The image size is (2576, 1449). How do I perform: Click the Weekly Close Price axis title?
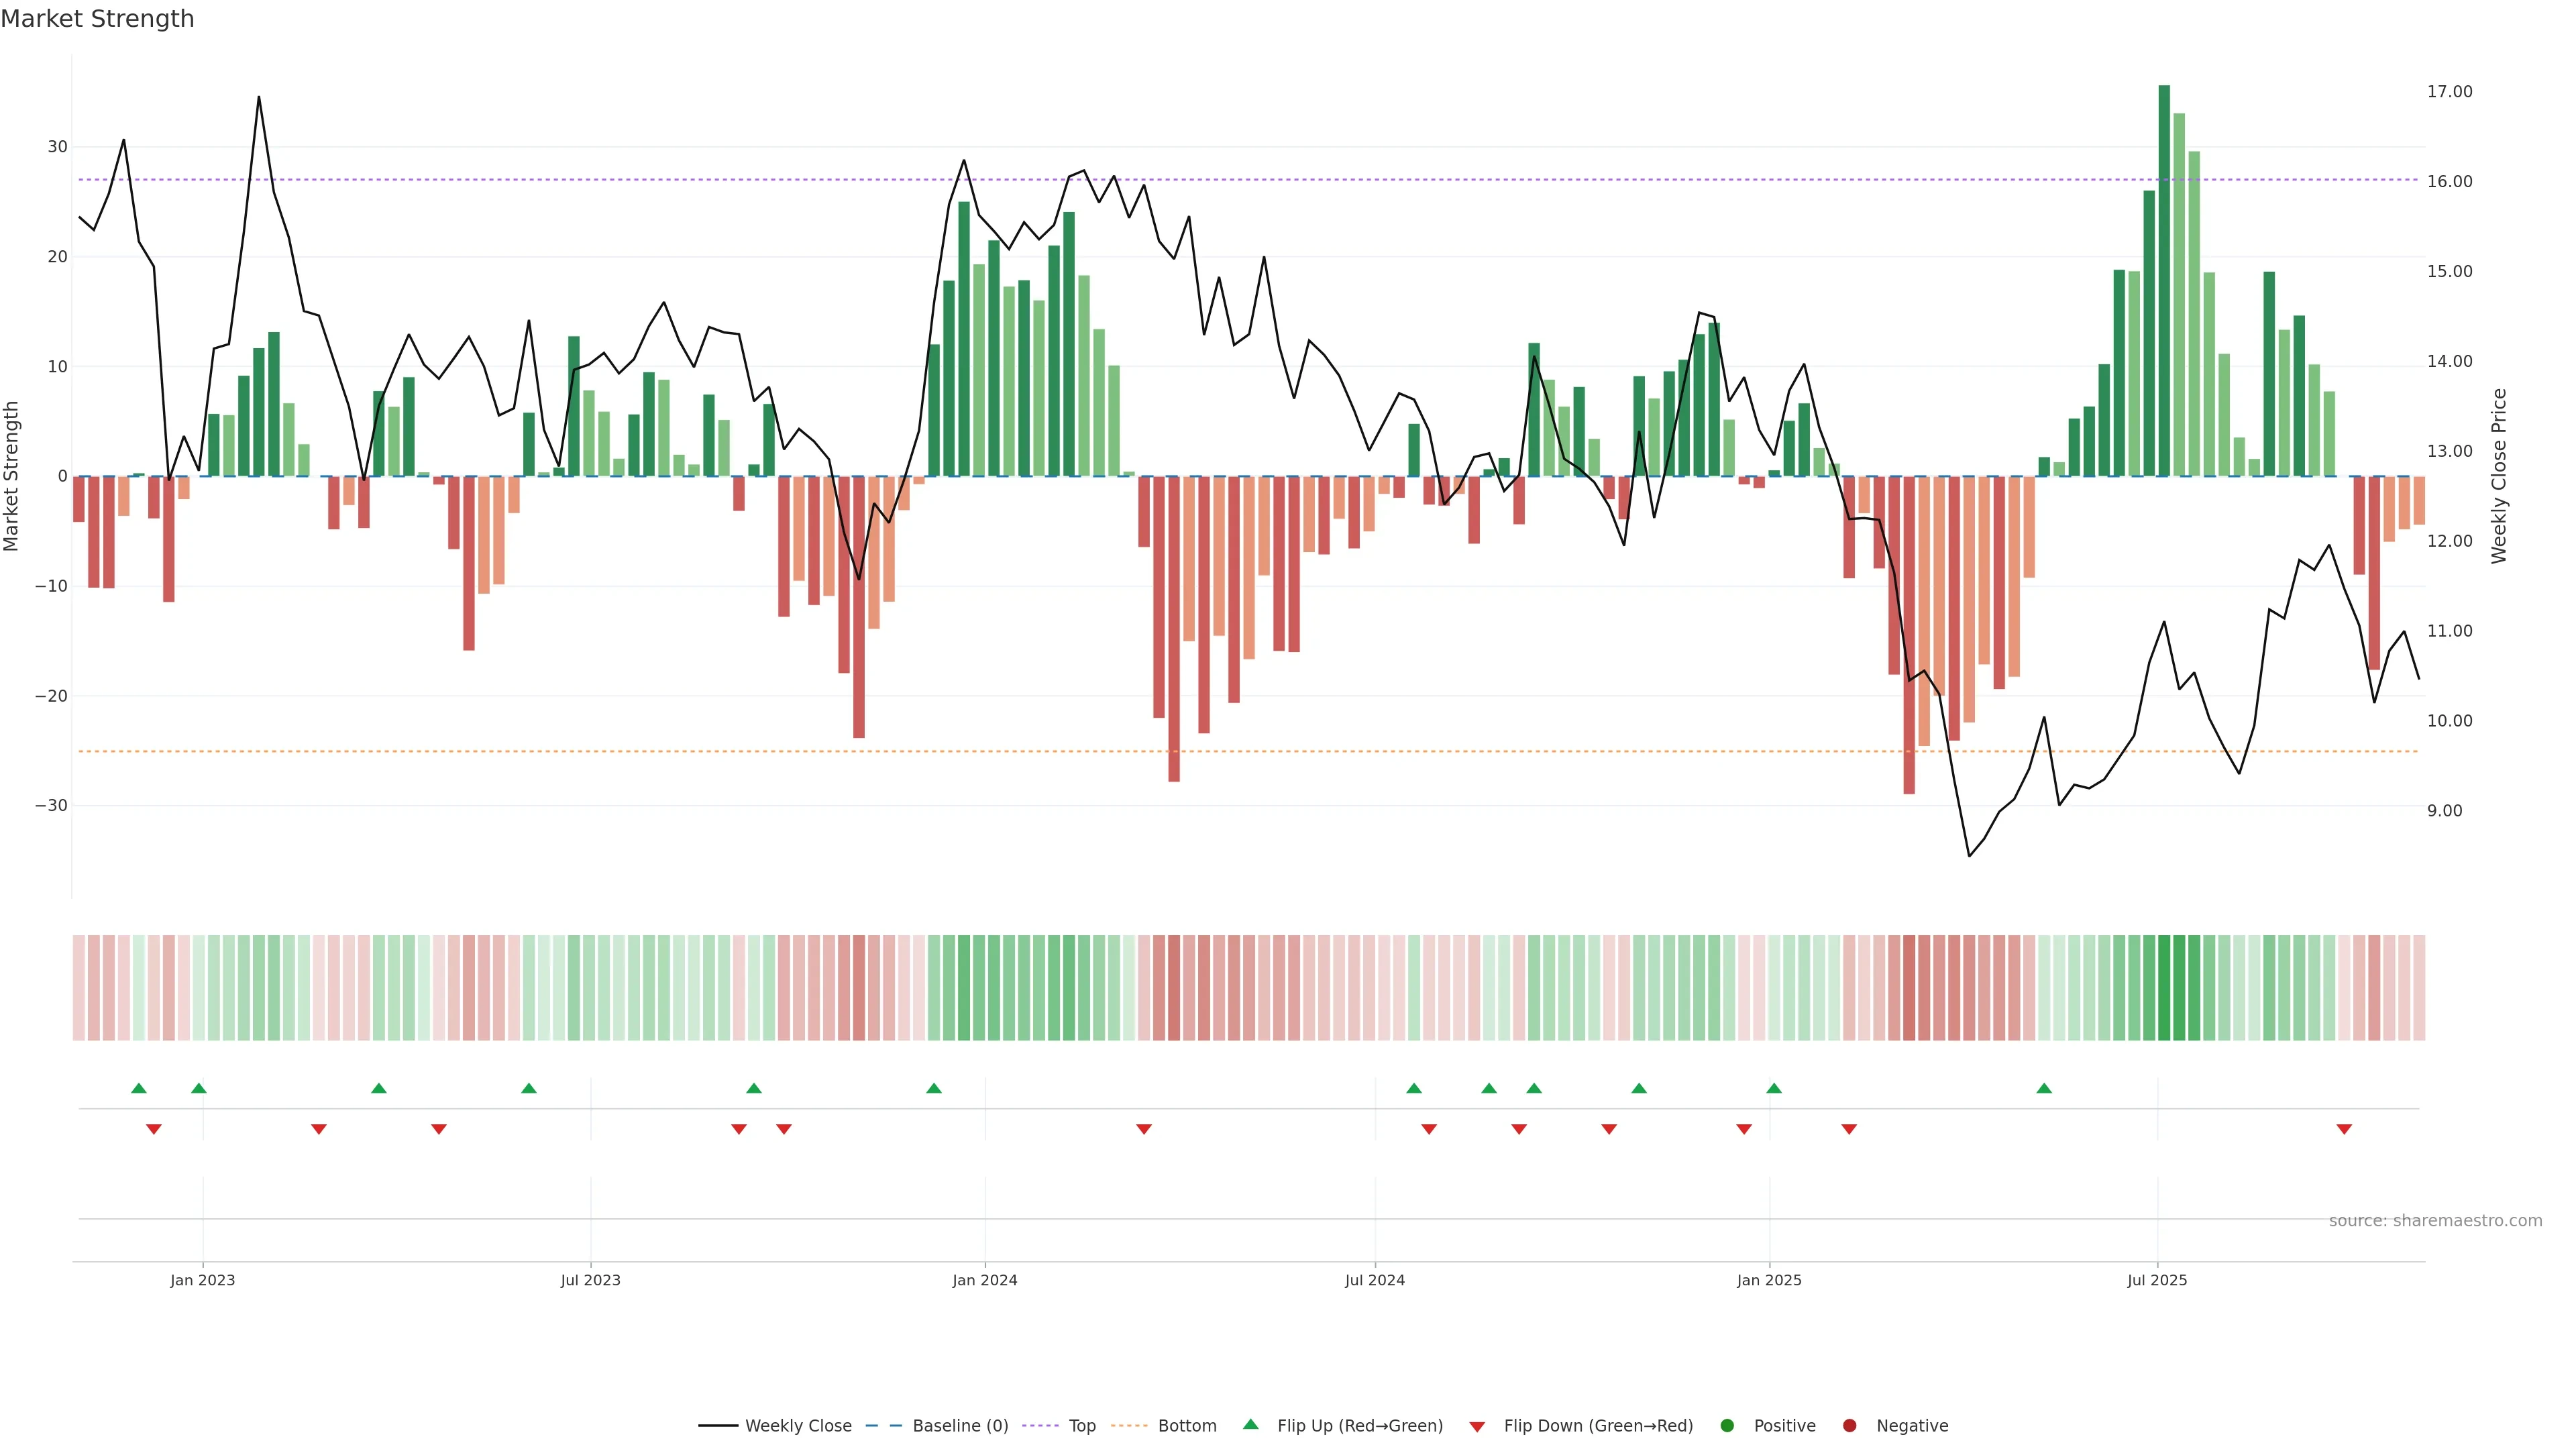[x=2499, y=476]
